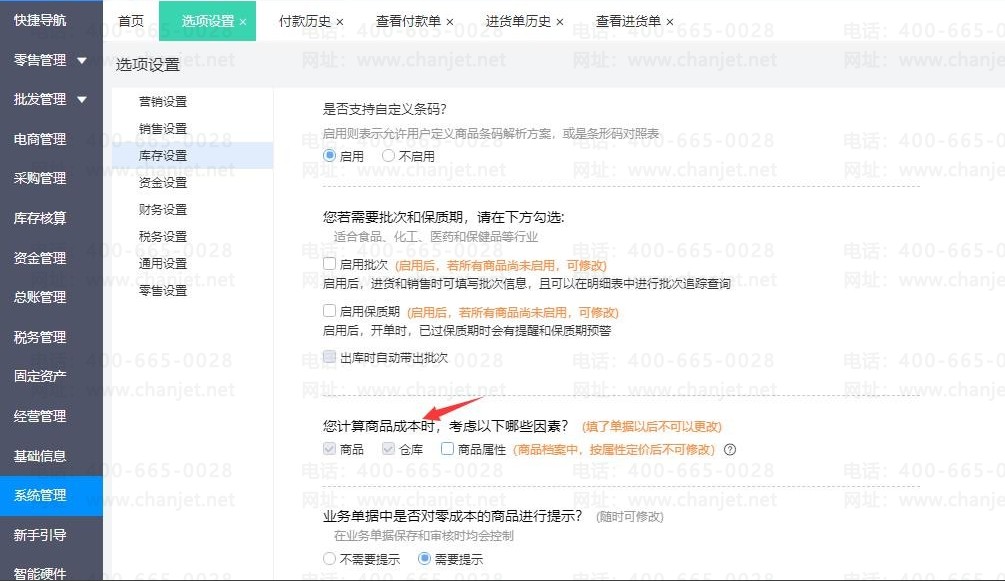Click the 适合食品、化工、医药和保健品等行业 hint text
Viewport: 1005px width, 581px height.
436,237
